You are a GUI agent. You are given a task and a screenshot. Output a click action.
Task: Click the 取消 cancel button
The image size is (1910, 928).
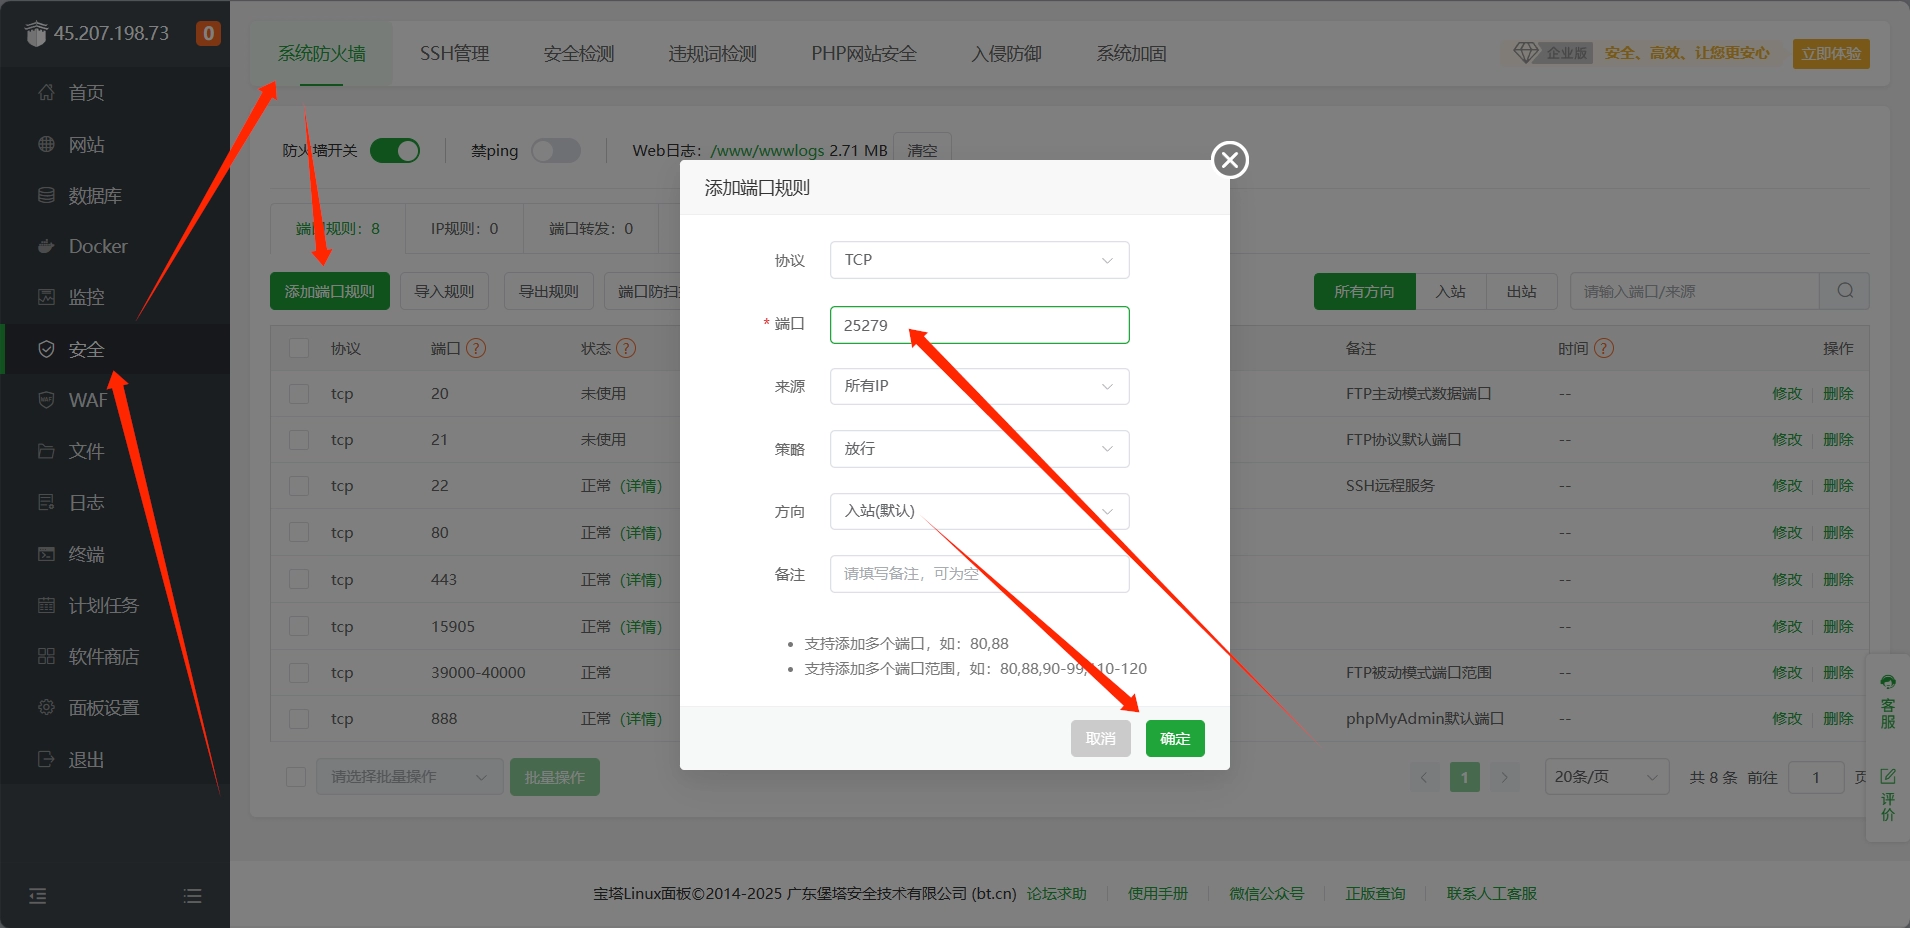[1101, 739]
